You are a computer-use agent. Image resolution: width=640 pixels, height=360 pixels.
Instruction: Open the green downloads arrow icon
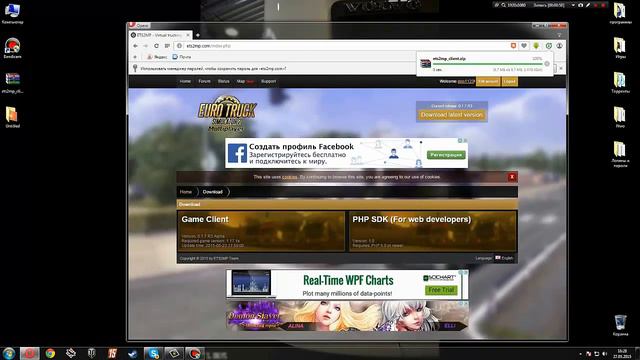(536, 46)
